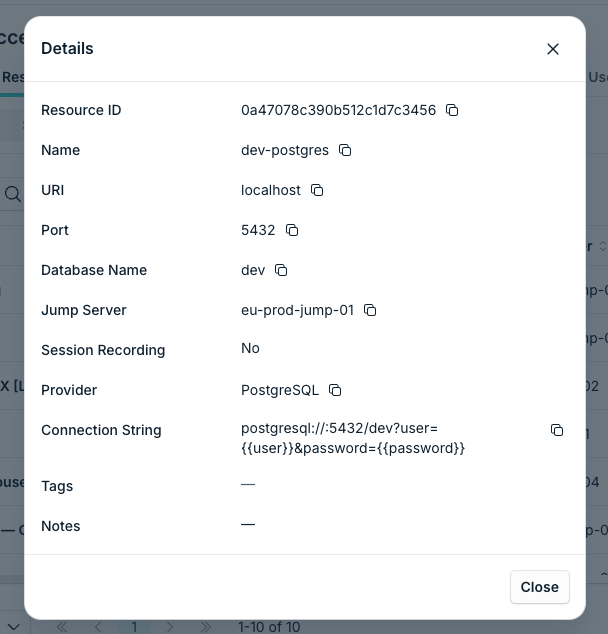Go to first page in pagination
This screenshot has height=634, width=608.
coord(62,627)
